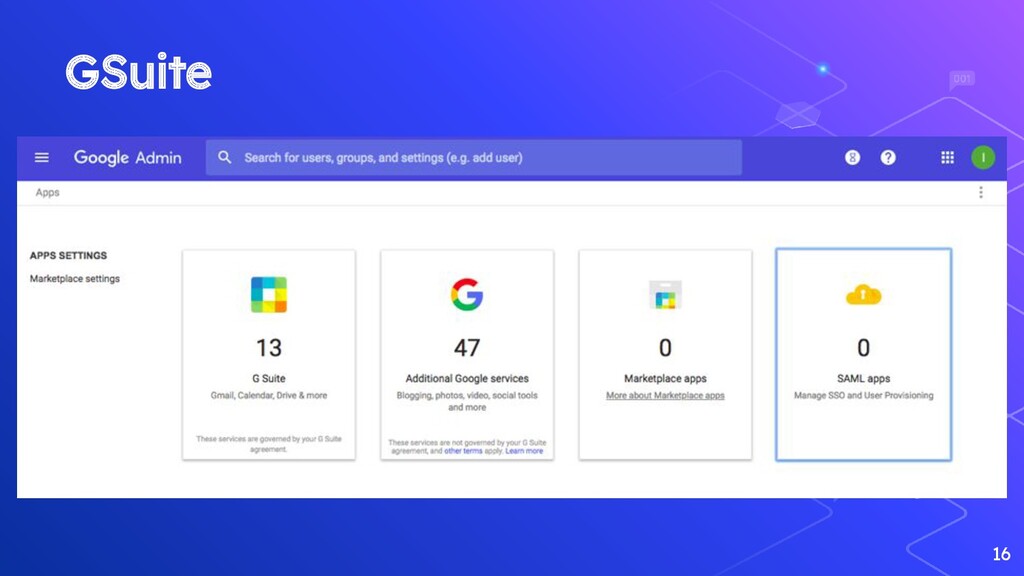Open the Google apps grid launcher
Screen dimensions: 1024x576
coord(948,157)
